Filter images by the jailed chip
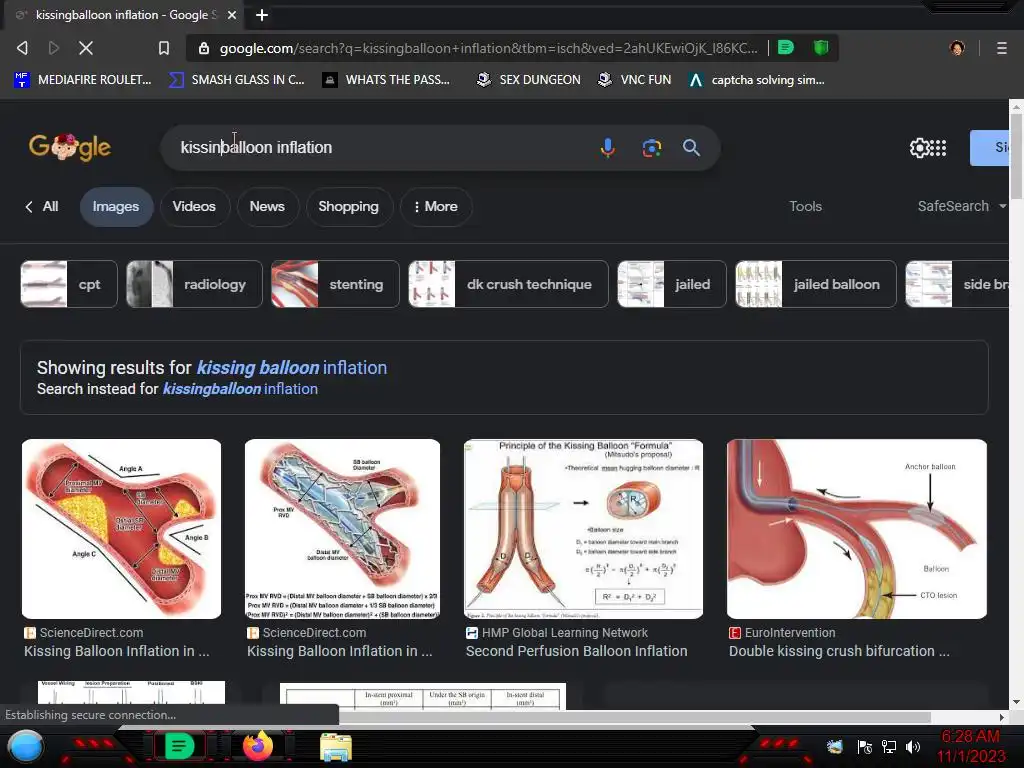 [x=671, y=284]
